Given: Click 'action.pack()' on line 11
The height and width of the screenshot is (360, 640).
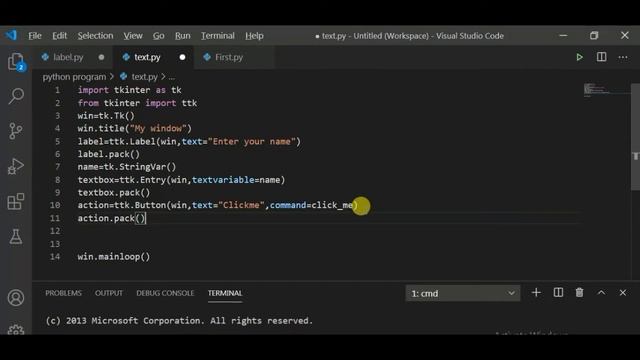Looking at the screenshot, I should point(111,218).
